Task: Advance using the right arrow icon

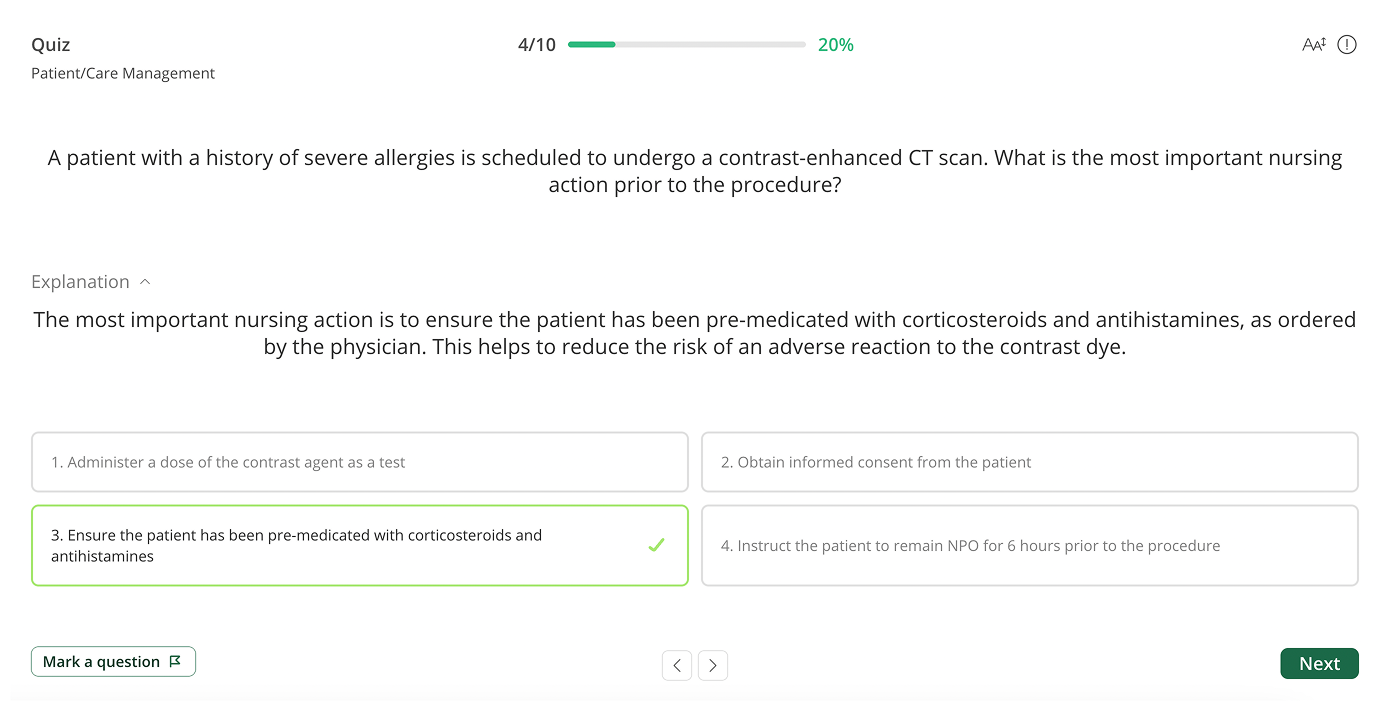Action: coord(713,665)
